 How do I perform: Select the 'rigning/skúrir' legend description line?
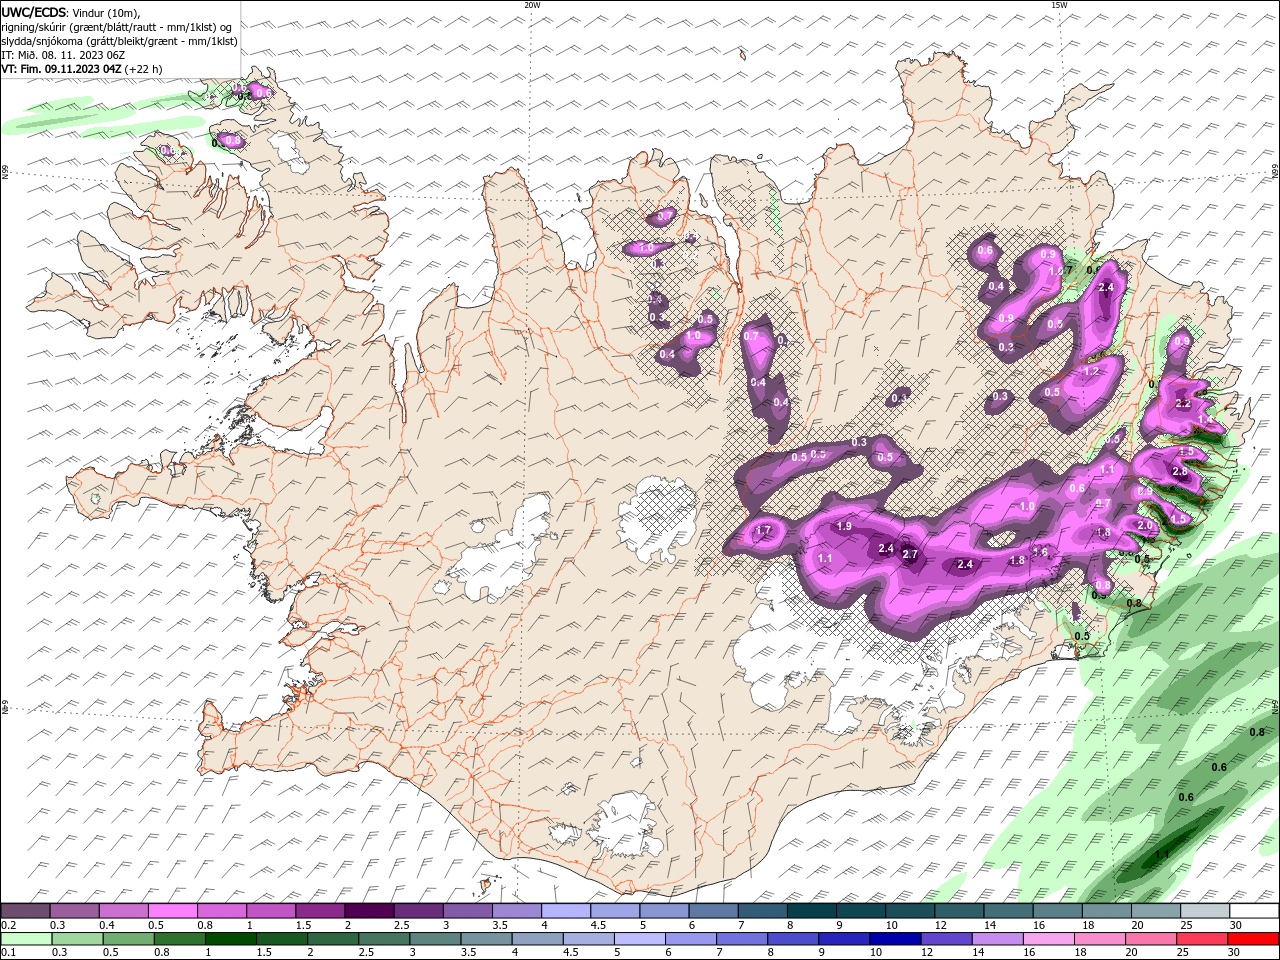[117, 27]
